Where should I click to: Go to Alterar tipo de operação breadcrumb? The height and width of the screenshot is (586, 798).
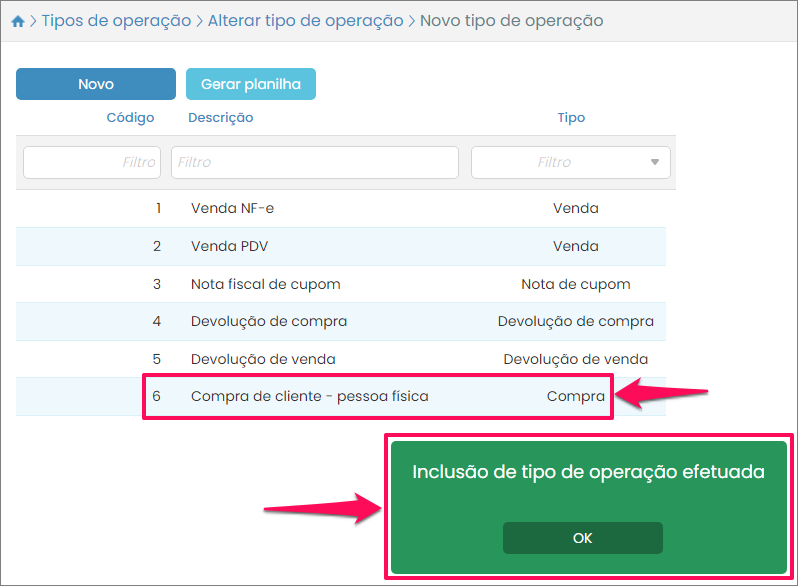[x=305, y=21]
